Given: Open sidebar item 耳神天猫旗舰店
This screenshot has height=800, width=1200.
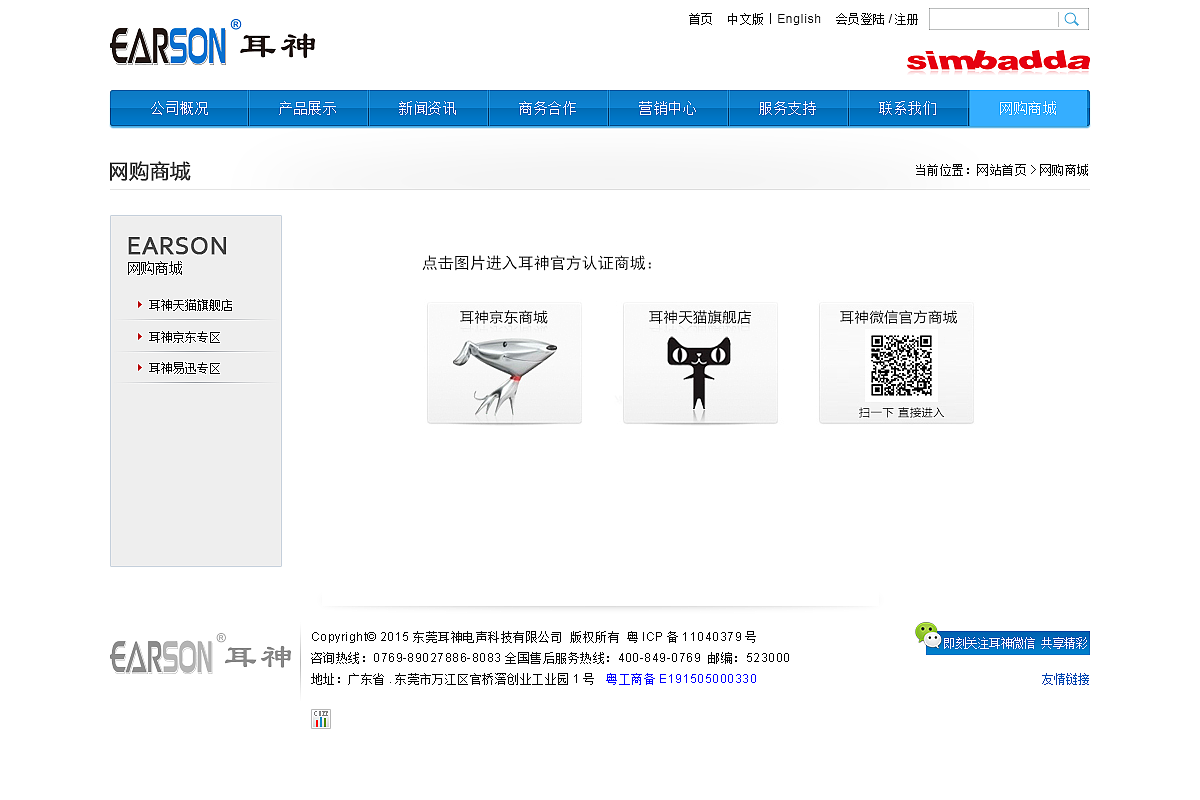Looking at the screenshot, I should pyautogui.click(x=190, y=305).
